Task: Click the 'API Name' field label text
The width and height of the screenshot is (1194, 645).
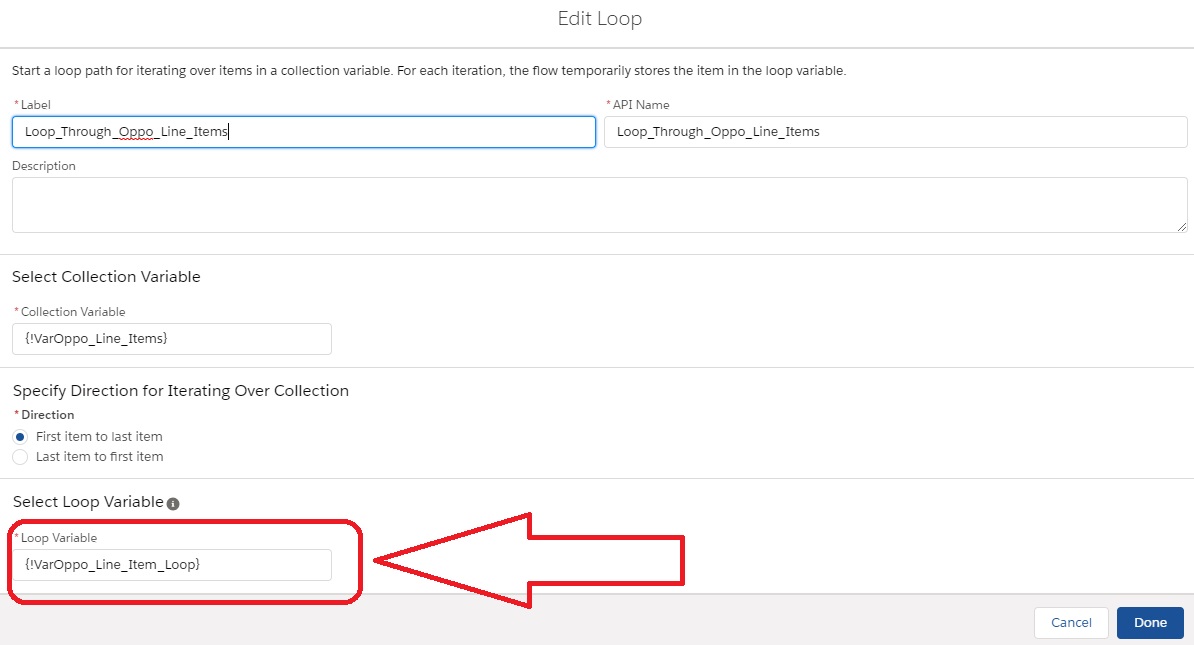Action: click(640, 105)
